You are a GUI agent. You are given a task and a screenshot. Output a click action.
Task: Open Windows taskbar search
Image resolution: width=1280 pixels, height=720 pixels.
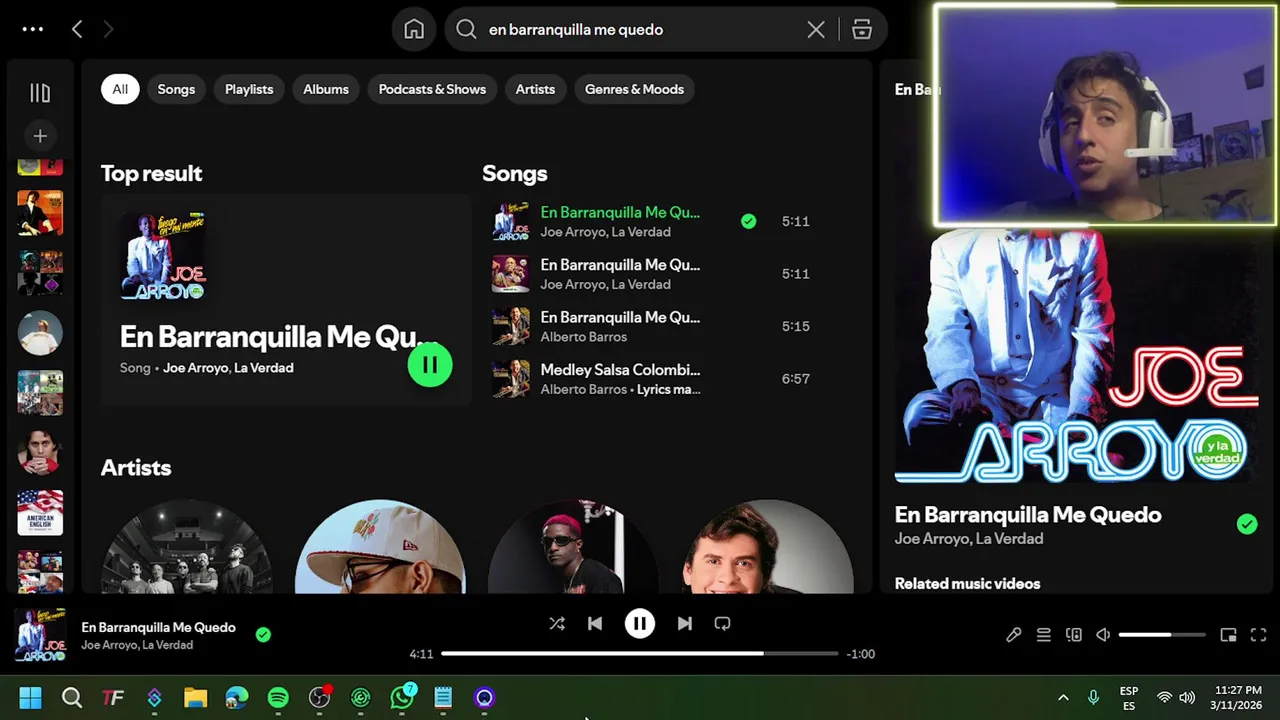point(72,698)
